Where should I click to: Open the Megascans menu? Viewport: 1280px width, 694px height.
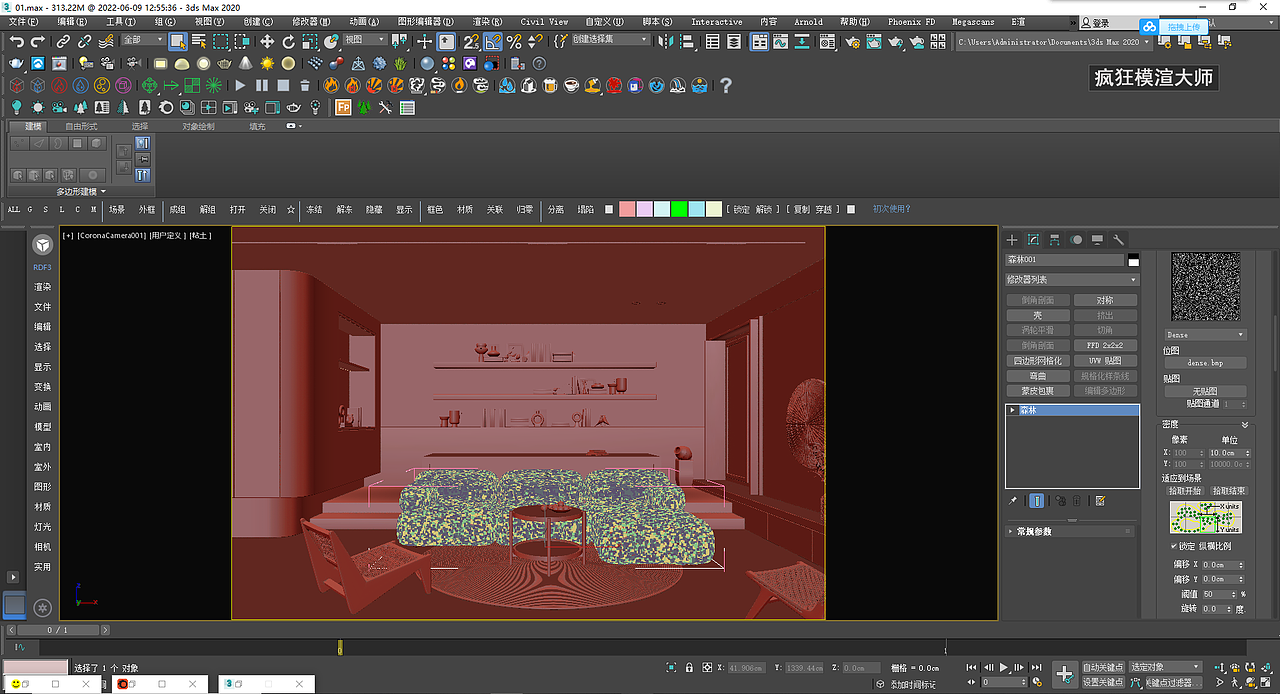[972, 21]
